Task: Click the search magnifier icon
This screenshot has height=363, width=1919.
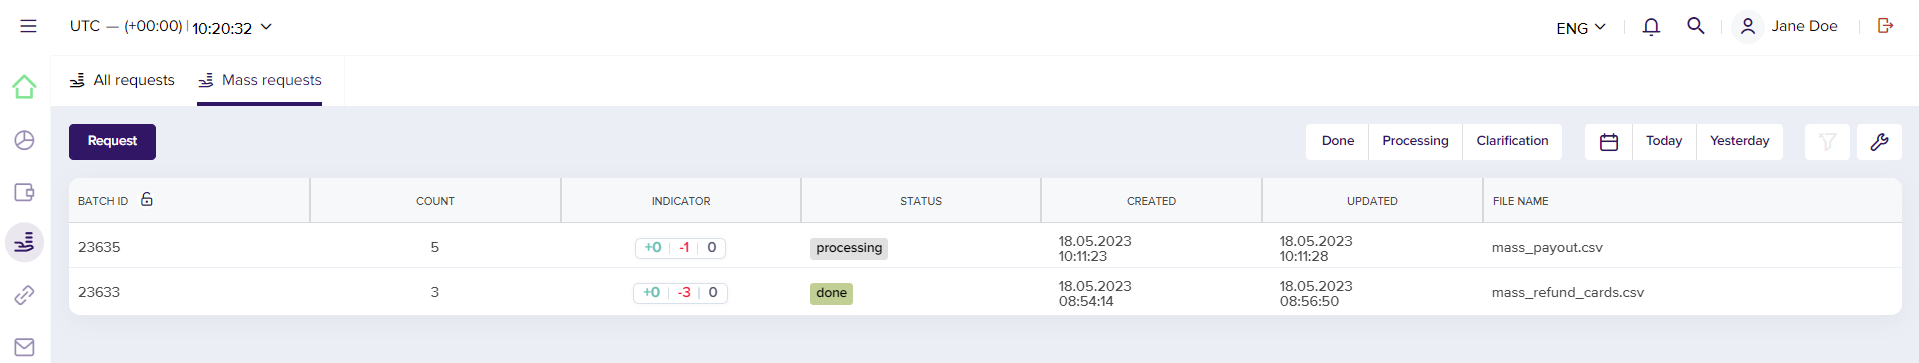Action: tap(1696, 26)
